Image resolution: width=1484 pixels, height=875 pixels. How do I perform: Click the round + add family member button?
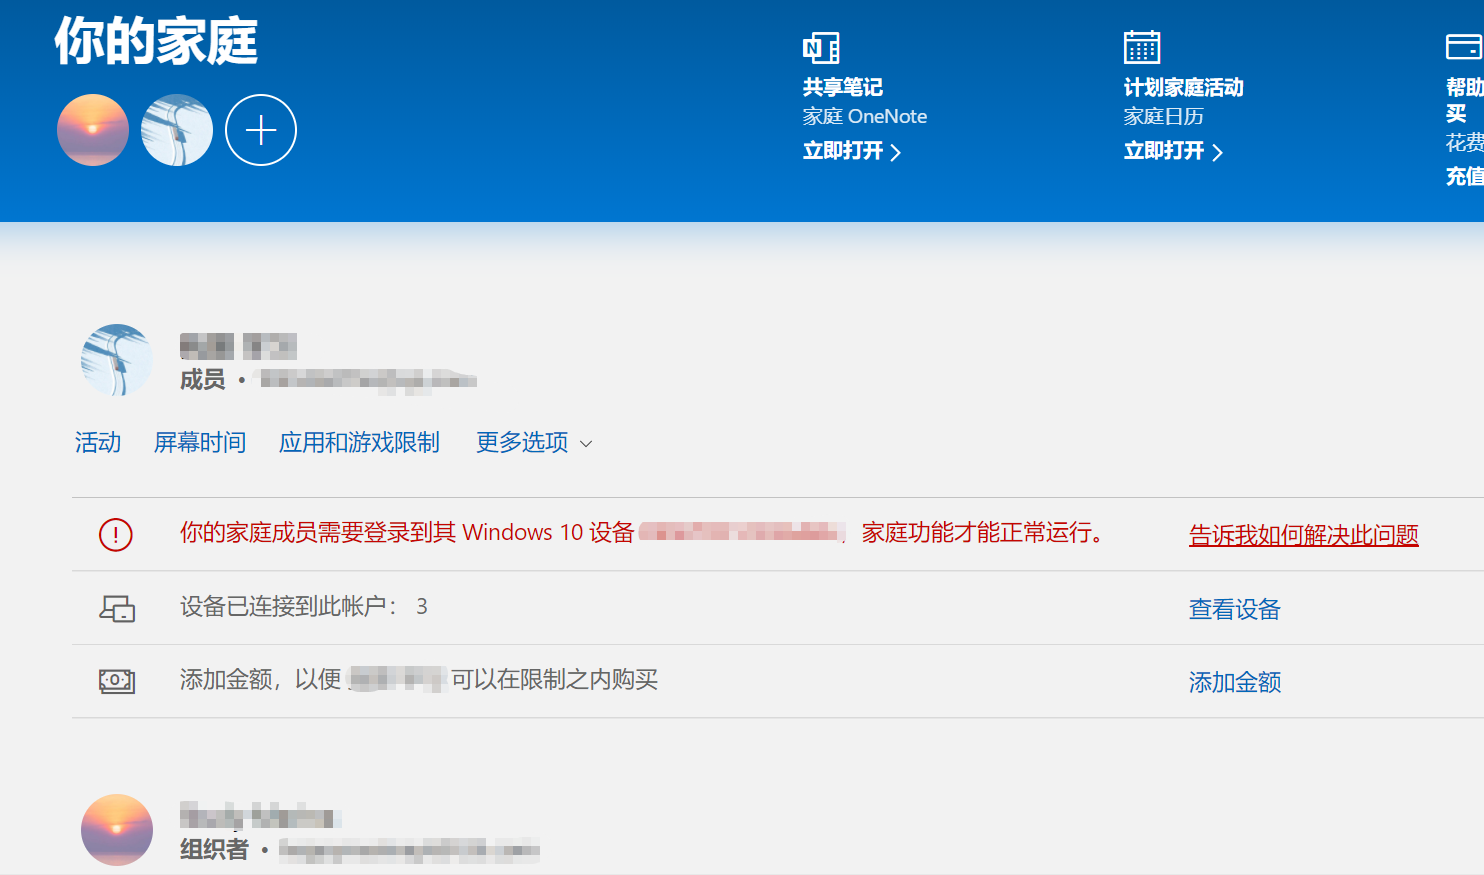click(260, 129)
